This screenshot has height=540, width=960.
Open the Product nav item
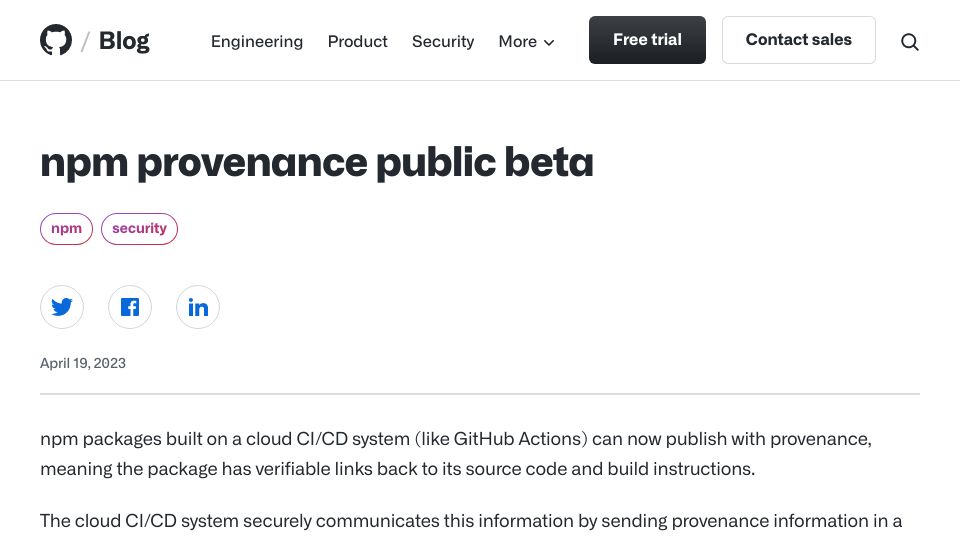point(358,41)
